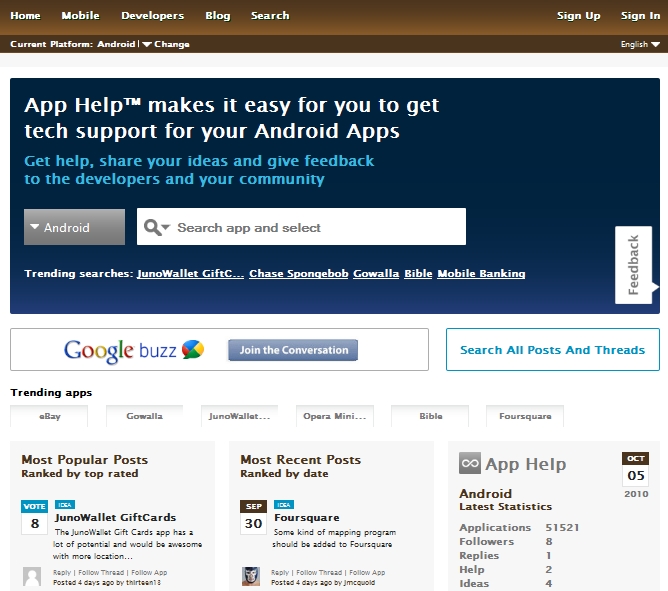Open the Search page from top navigation

coord(270,16)
